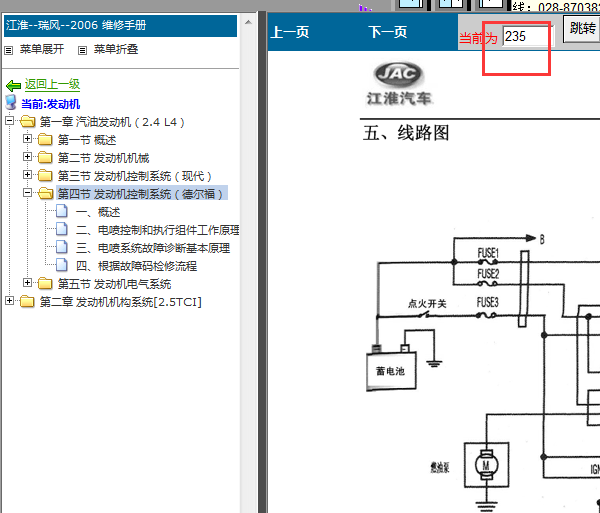Select 第五节 发动机电气系统 folder label
Screen dimensions: 600x513
114,284
